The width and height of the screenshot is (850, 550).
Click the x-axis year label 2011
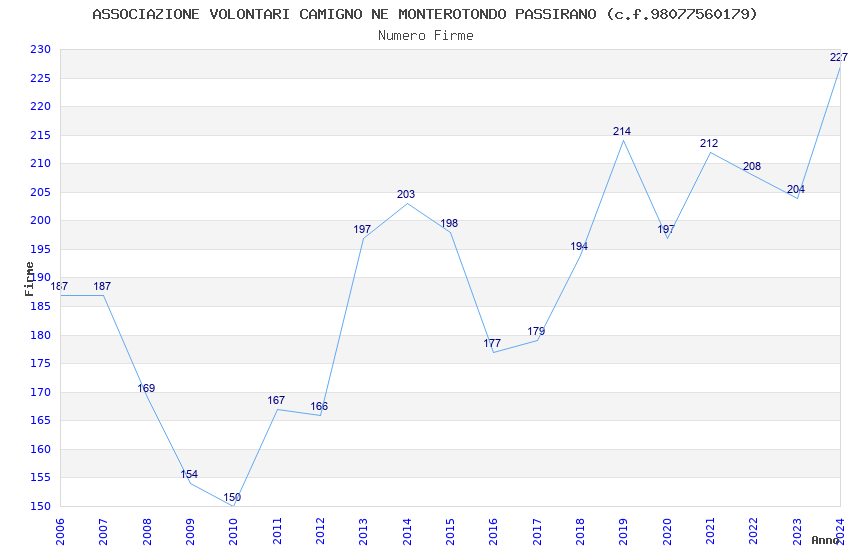coord(276,532)
